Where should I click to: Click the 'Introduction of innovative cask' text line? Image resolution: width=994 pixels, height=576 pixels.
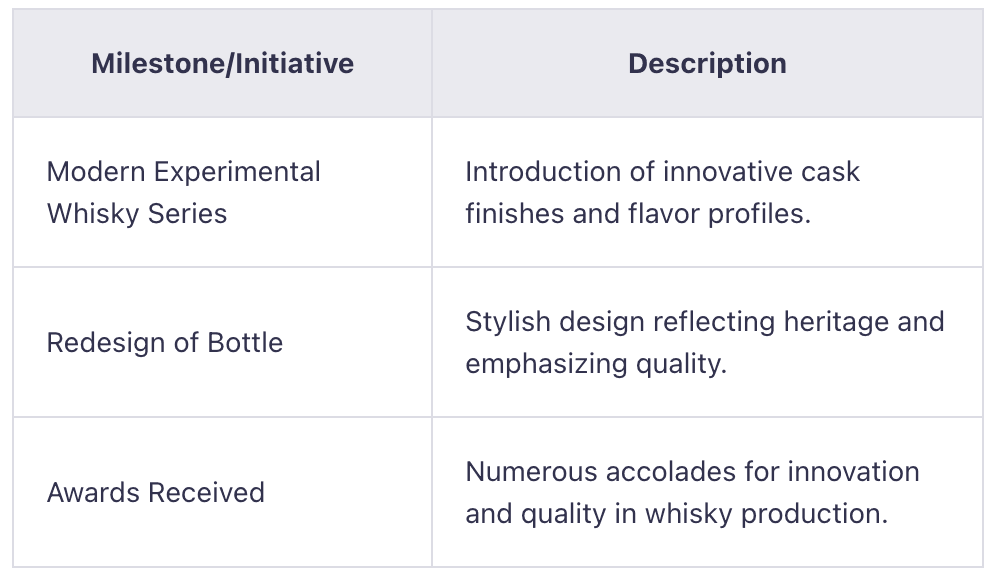pos(662,171)
